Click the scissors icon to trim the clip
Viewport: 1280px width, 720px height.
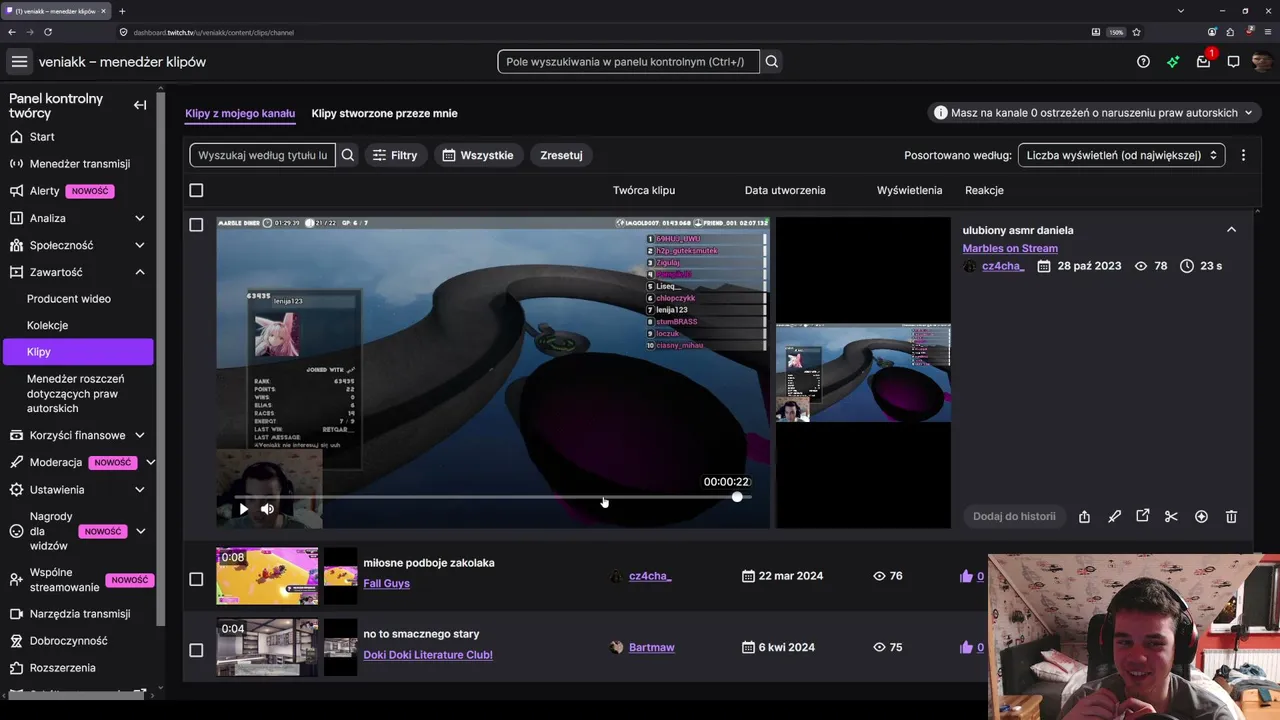tap(1171, 517)
